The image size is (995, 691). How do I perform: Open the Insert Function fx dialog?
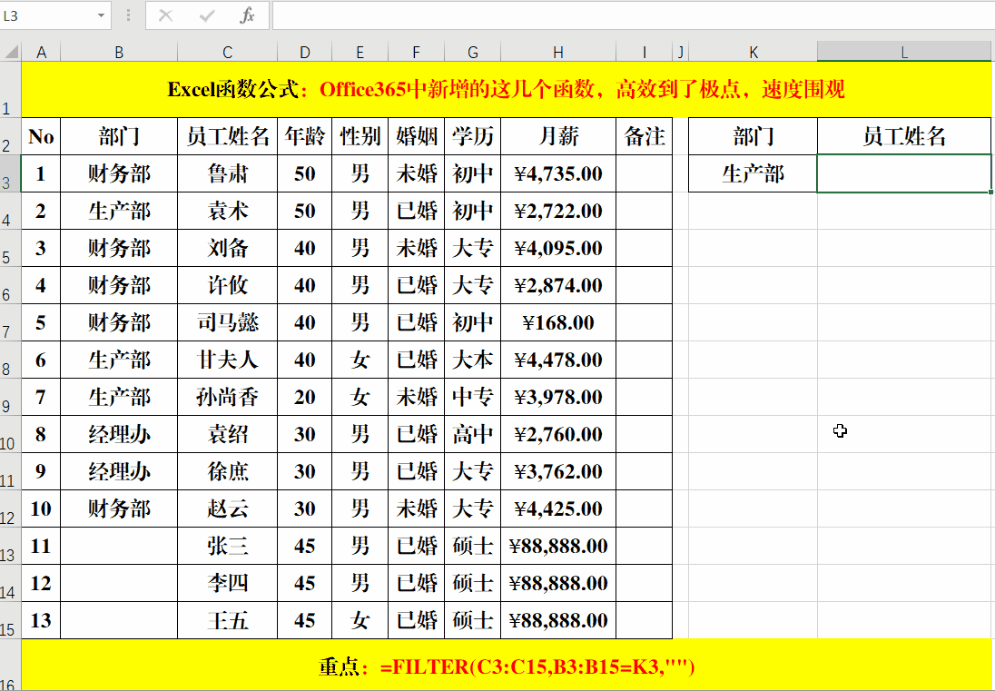pos(247,16)
